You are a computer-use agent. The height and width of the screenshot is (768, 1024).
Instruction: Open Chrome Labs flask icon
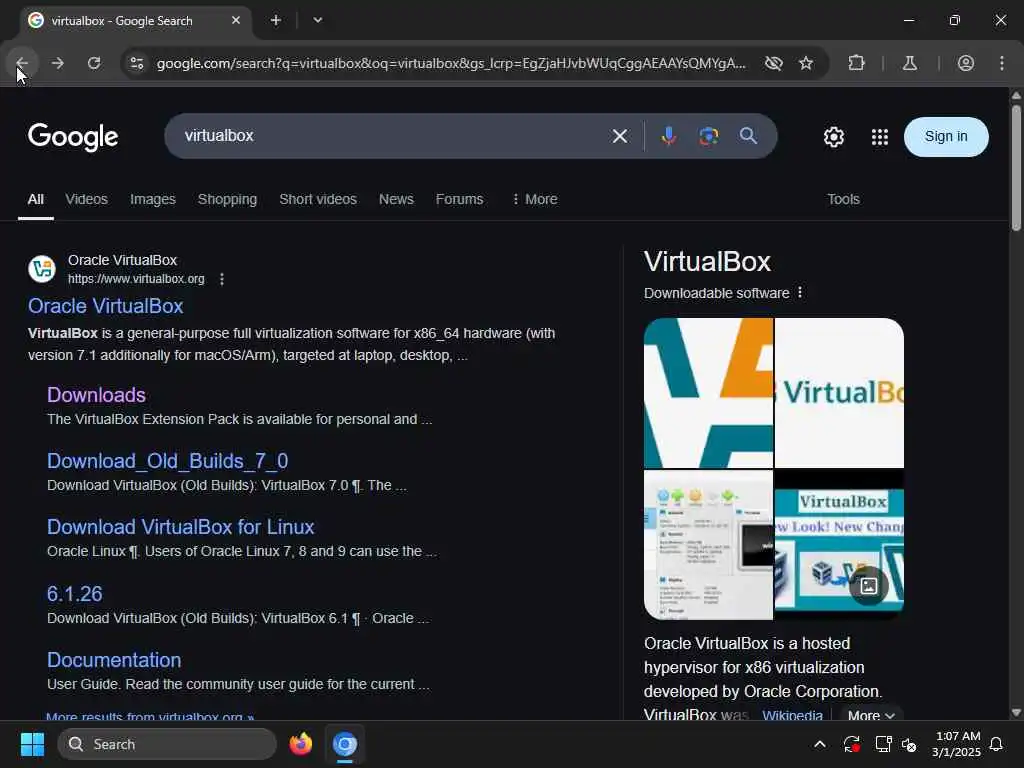(909, 63)
